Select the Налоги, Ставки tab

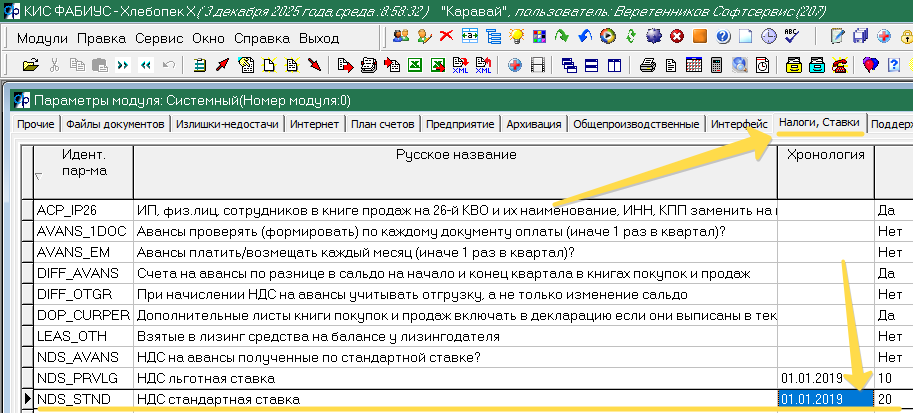(819, 123)
